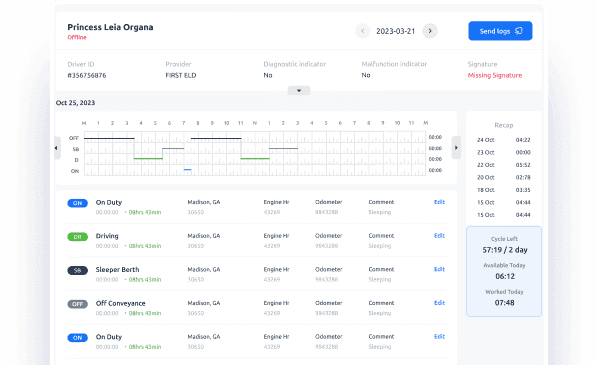
Task: Select the 24 Oct recap row
Action: (x=504, y=140)
